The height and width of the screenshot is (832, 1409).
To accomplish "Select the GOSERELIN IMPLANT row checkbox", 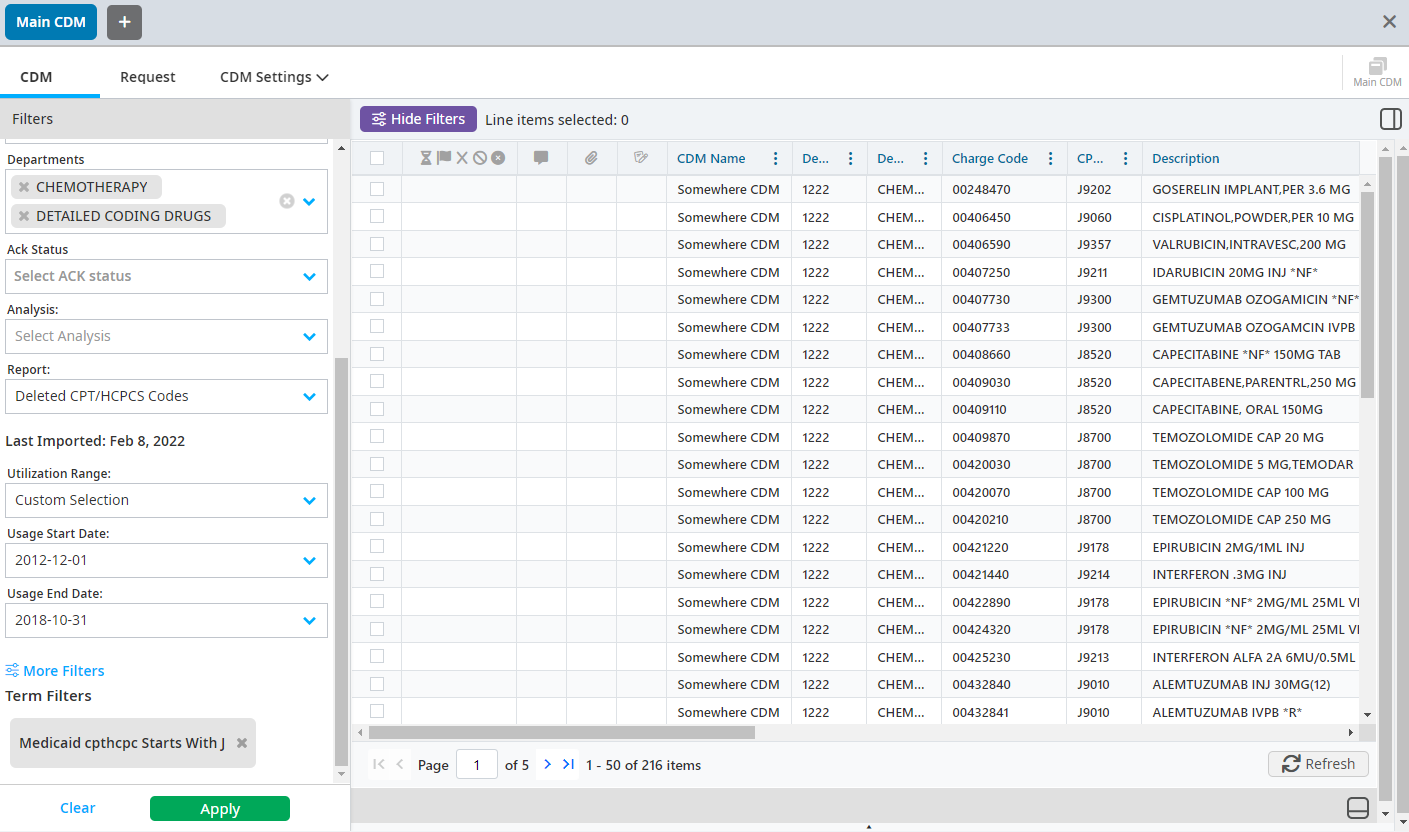I will pyautogui.click(x=377, y=189).
